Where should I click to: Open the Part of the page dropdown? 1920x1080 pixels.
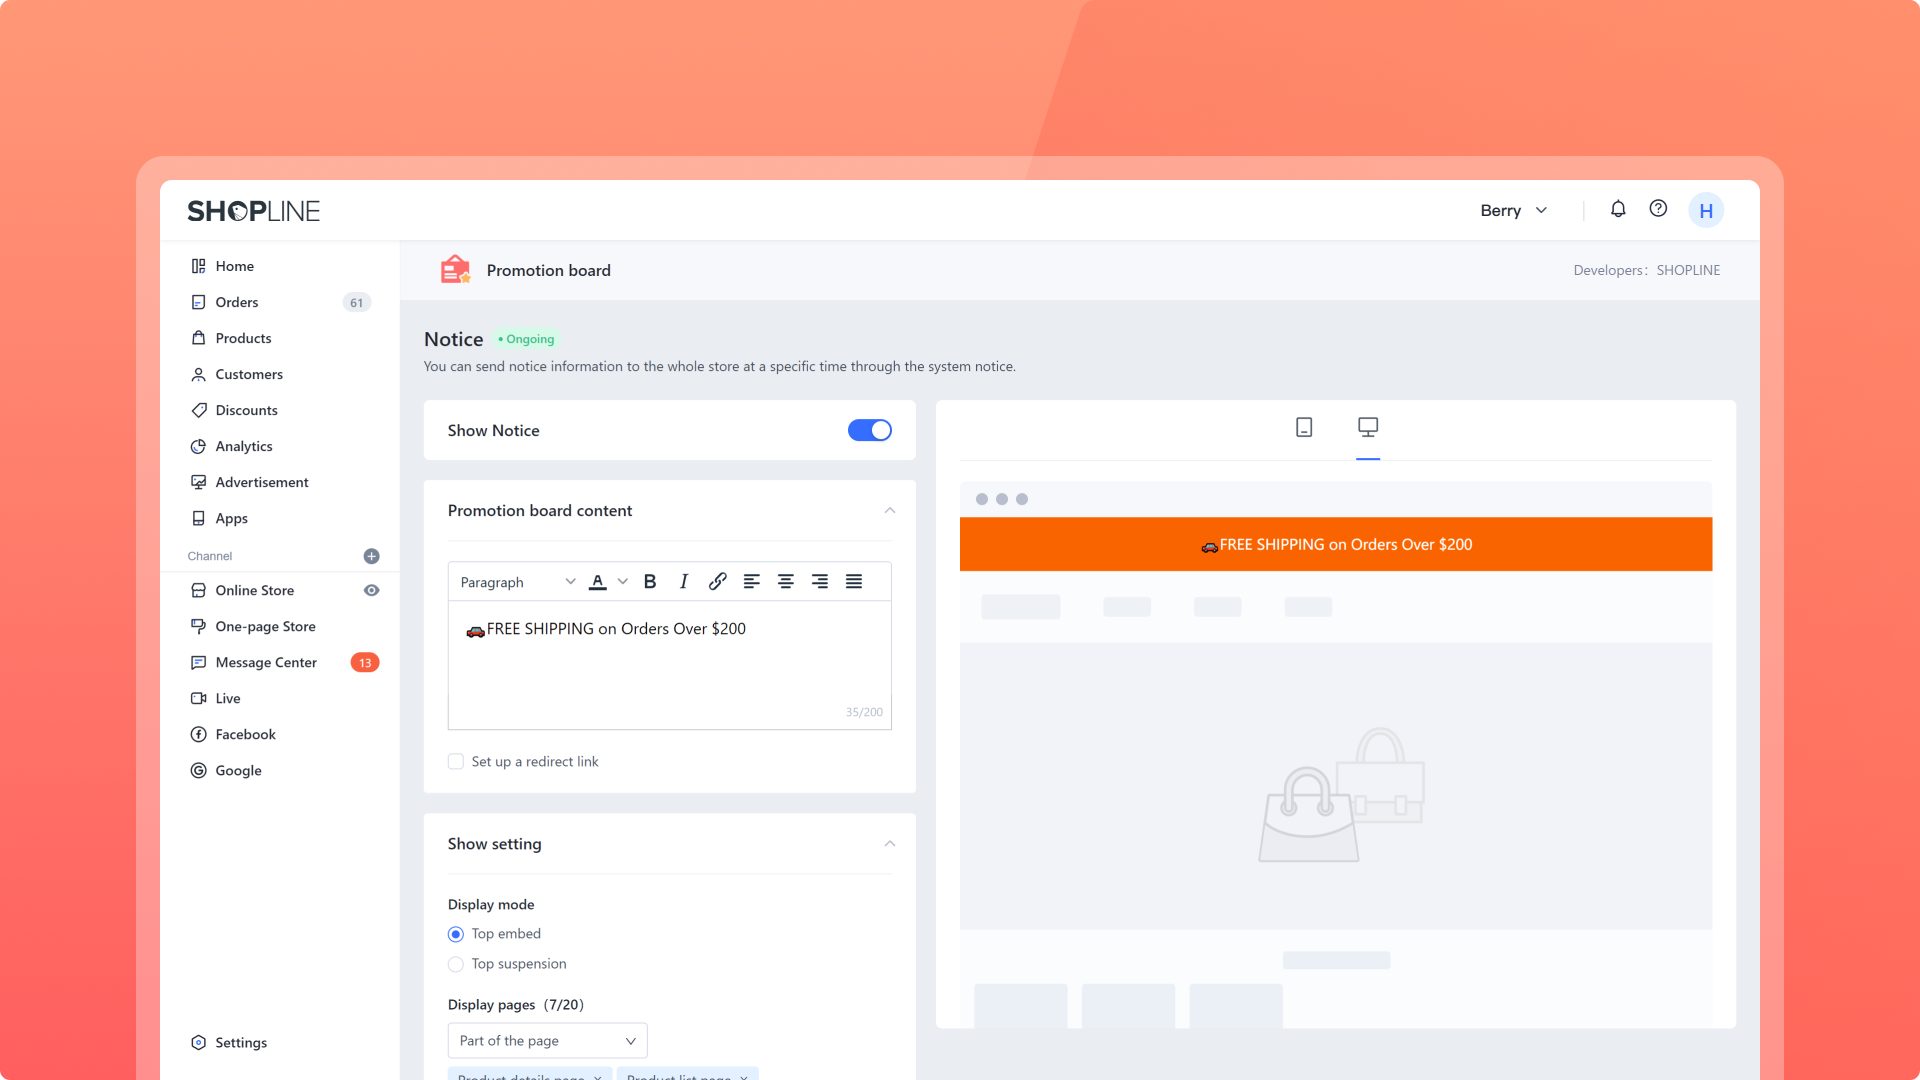(x=547, y=1041)
